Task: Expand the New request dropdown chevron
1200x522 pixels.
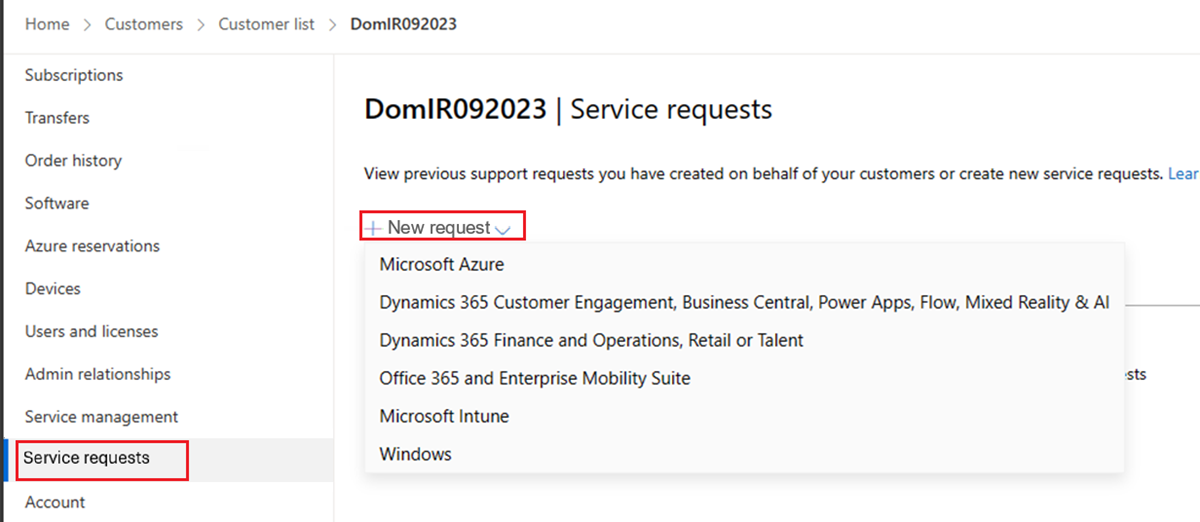Action: (x=503, y=229)
